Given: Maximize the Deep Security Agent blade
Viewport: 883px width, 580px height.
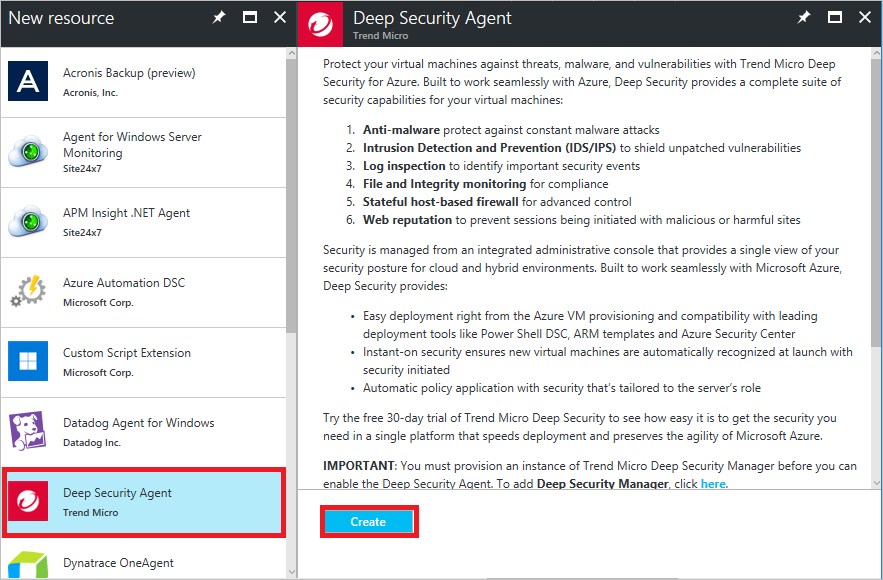Looking at the screenshot, I should [835, 17].
